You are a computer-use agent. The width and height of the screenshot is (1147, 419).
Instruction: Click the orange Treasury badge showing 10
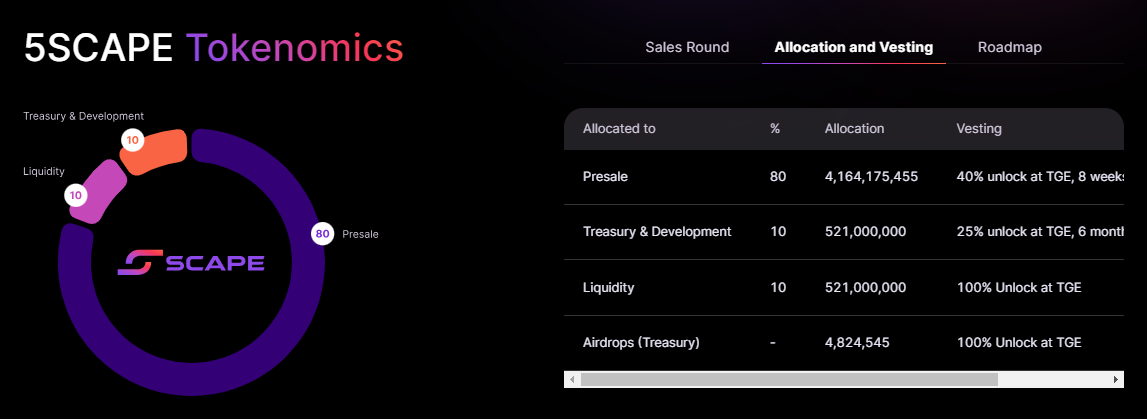pos(132,140)
